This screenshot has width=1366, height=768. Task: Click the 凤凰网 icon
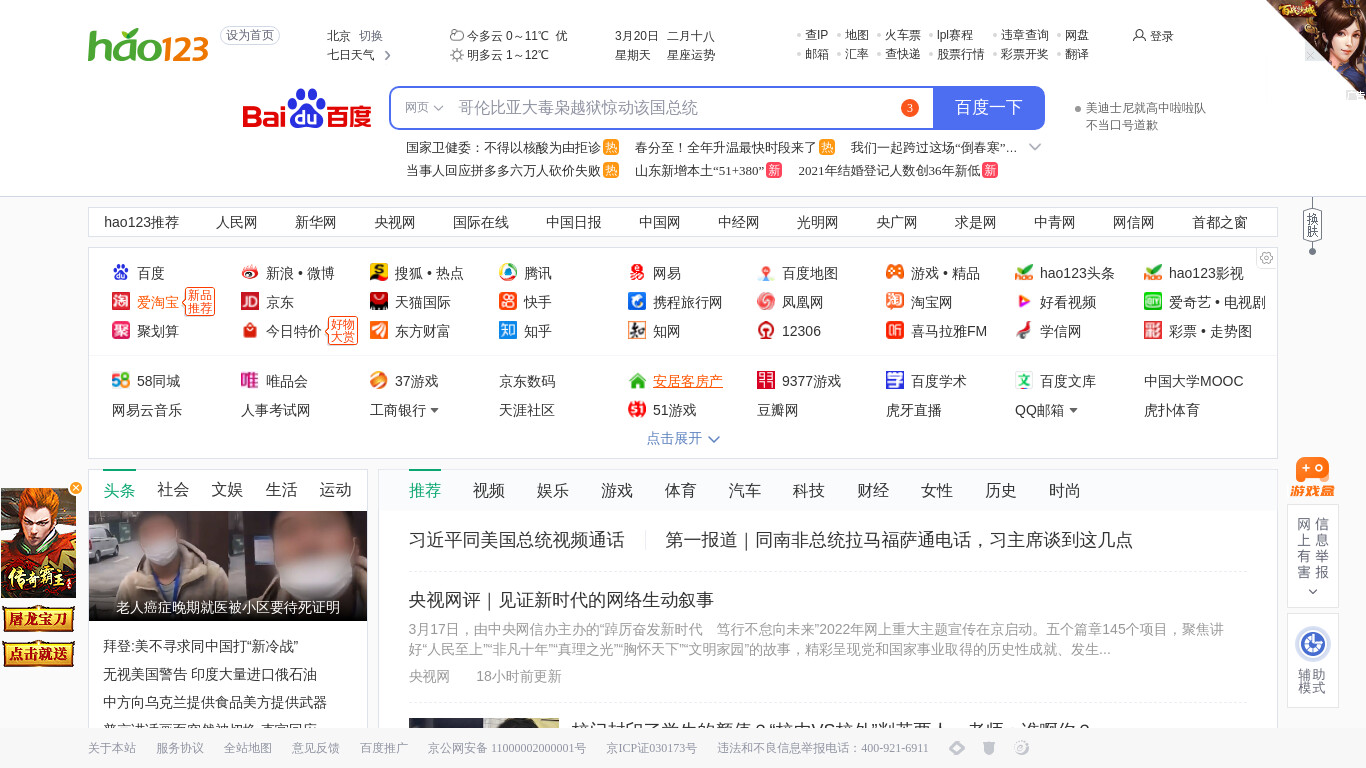click(766, 302)
